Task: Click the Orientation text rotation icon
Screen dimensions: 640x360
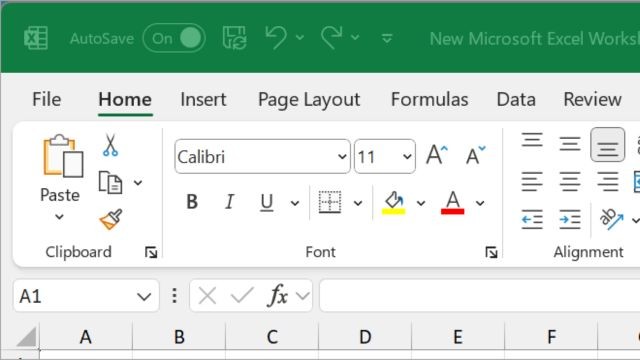Action: [611, 219]
